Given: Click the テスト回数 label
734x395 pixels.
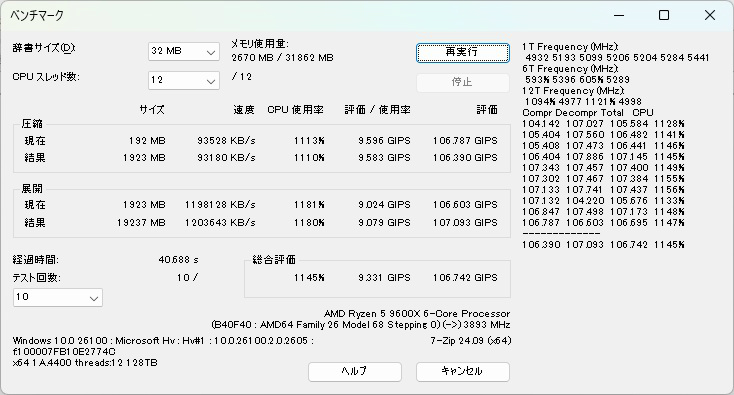Looking at the screenshot, I should click(37, 278).
